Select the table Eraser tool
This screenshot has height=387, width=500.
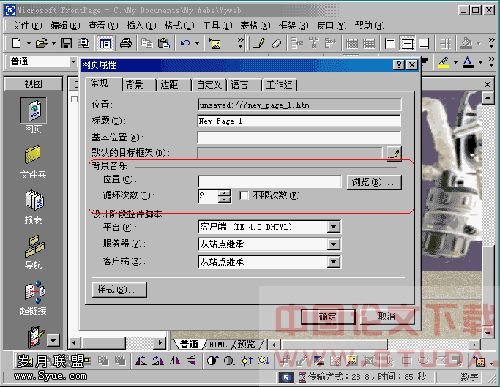point(277,43)
